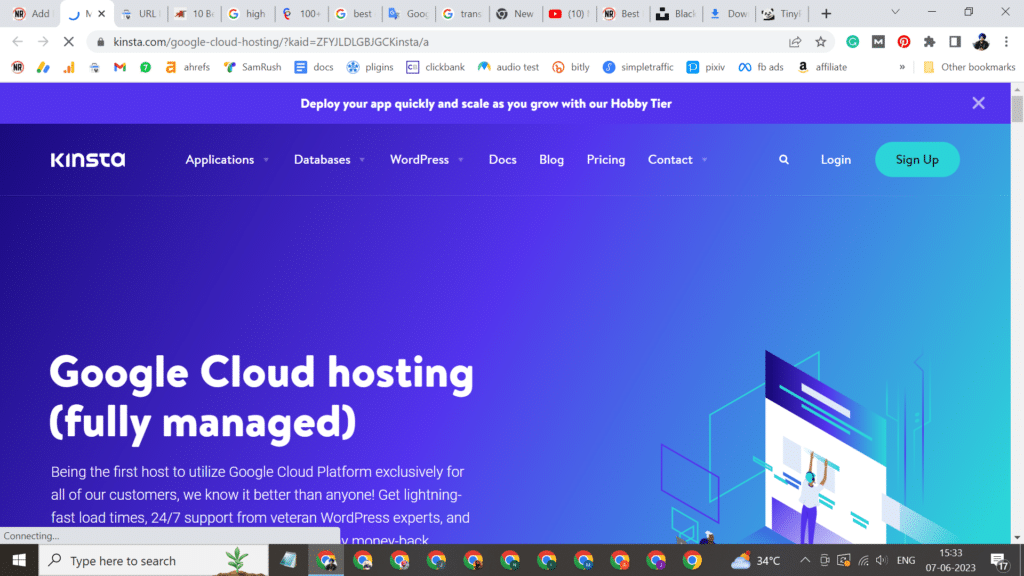Click the Sign Up button
This screenshot has width=1024, height=576.
click(x=917, y=160)
